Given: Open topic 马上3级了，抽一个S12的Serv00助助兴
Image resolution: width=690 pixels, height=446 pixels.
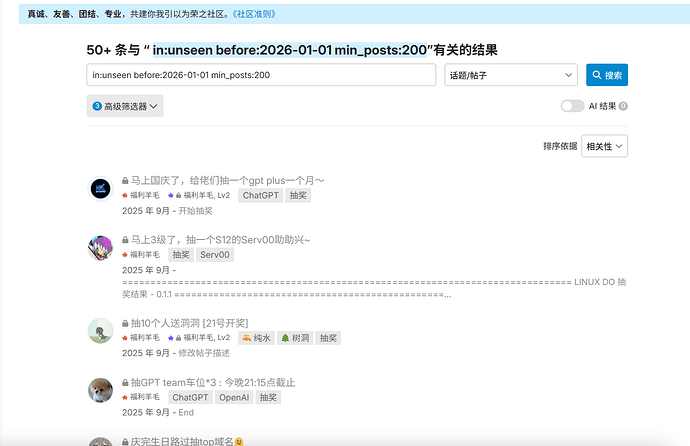Looking at the screenshot, I should pyautogui.click(x=220, y=240).
